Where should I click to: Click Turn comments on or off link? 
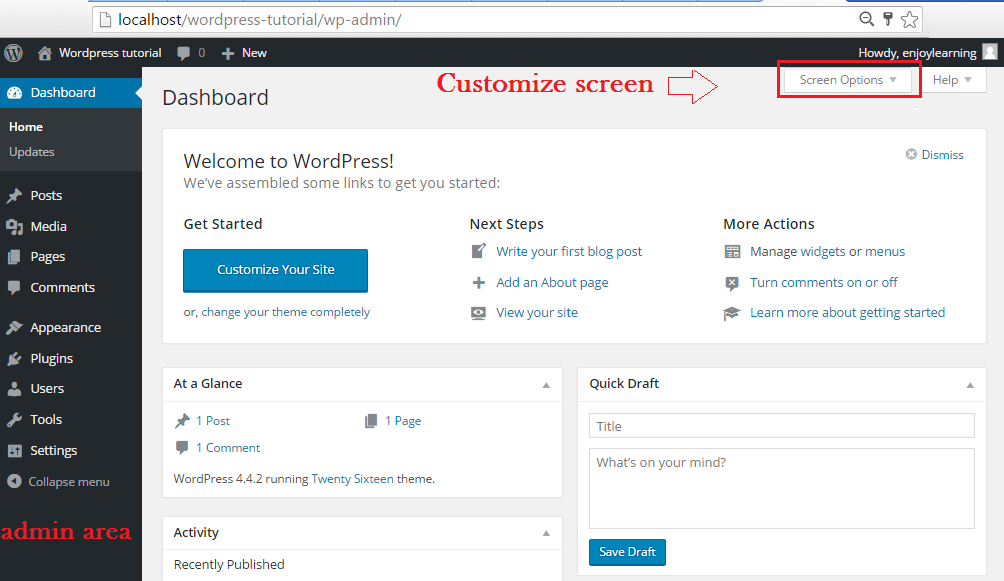824,282
